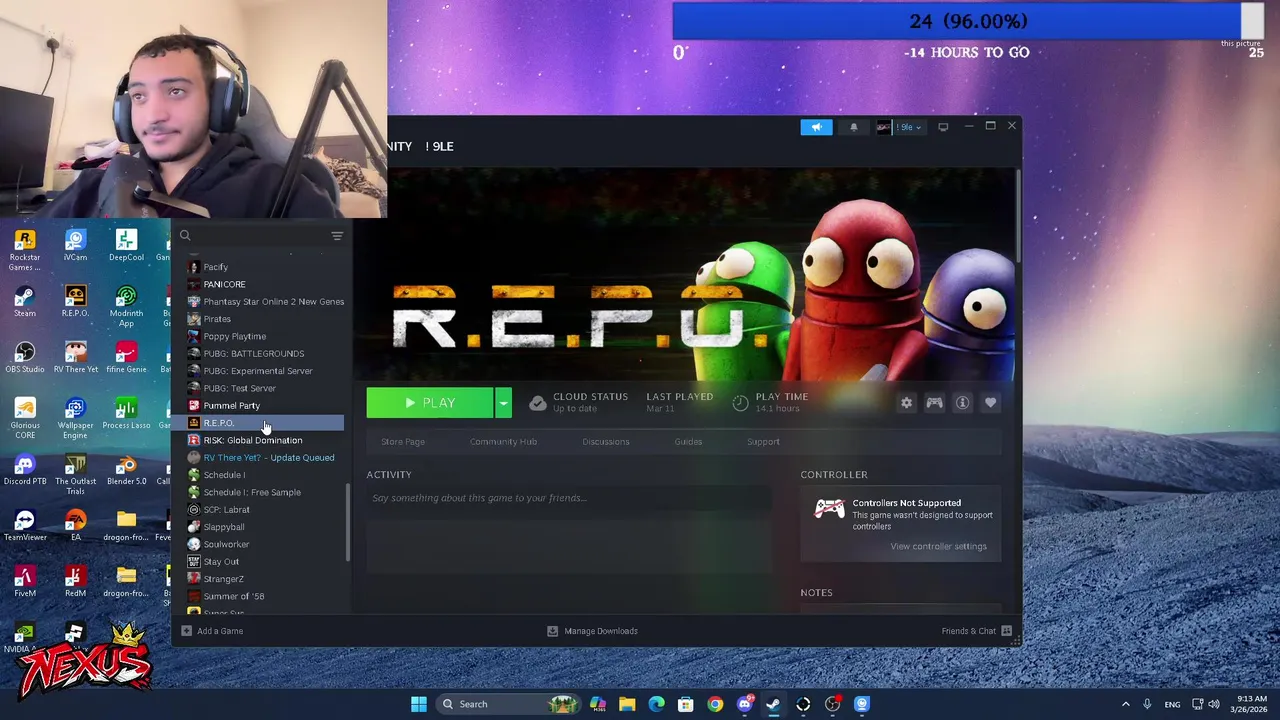Open the Support tab
This screenshot has width=1280, height=720.
[x=763, y=442]
